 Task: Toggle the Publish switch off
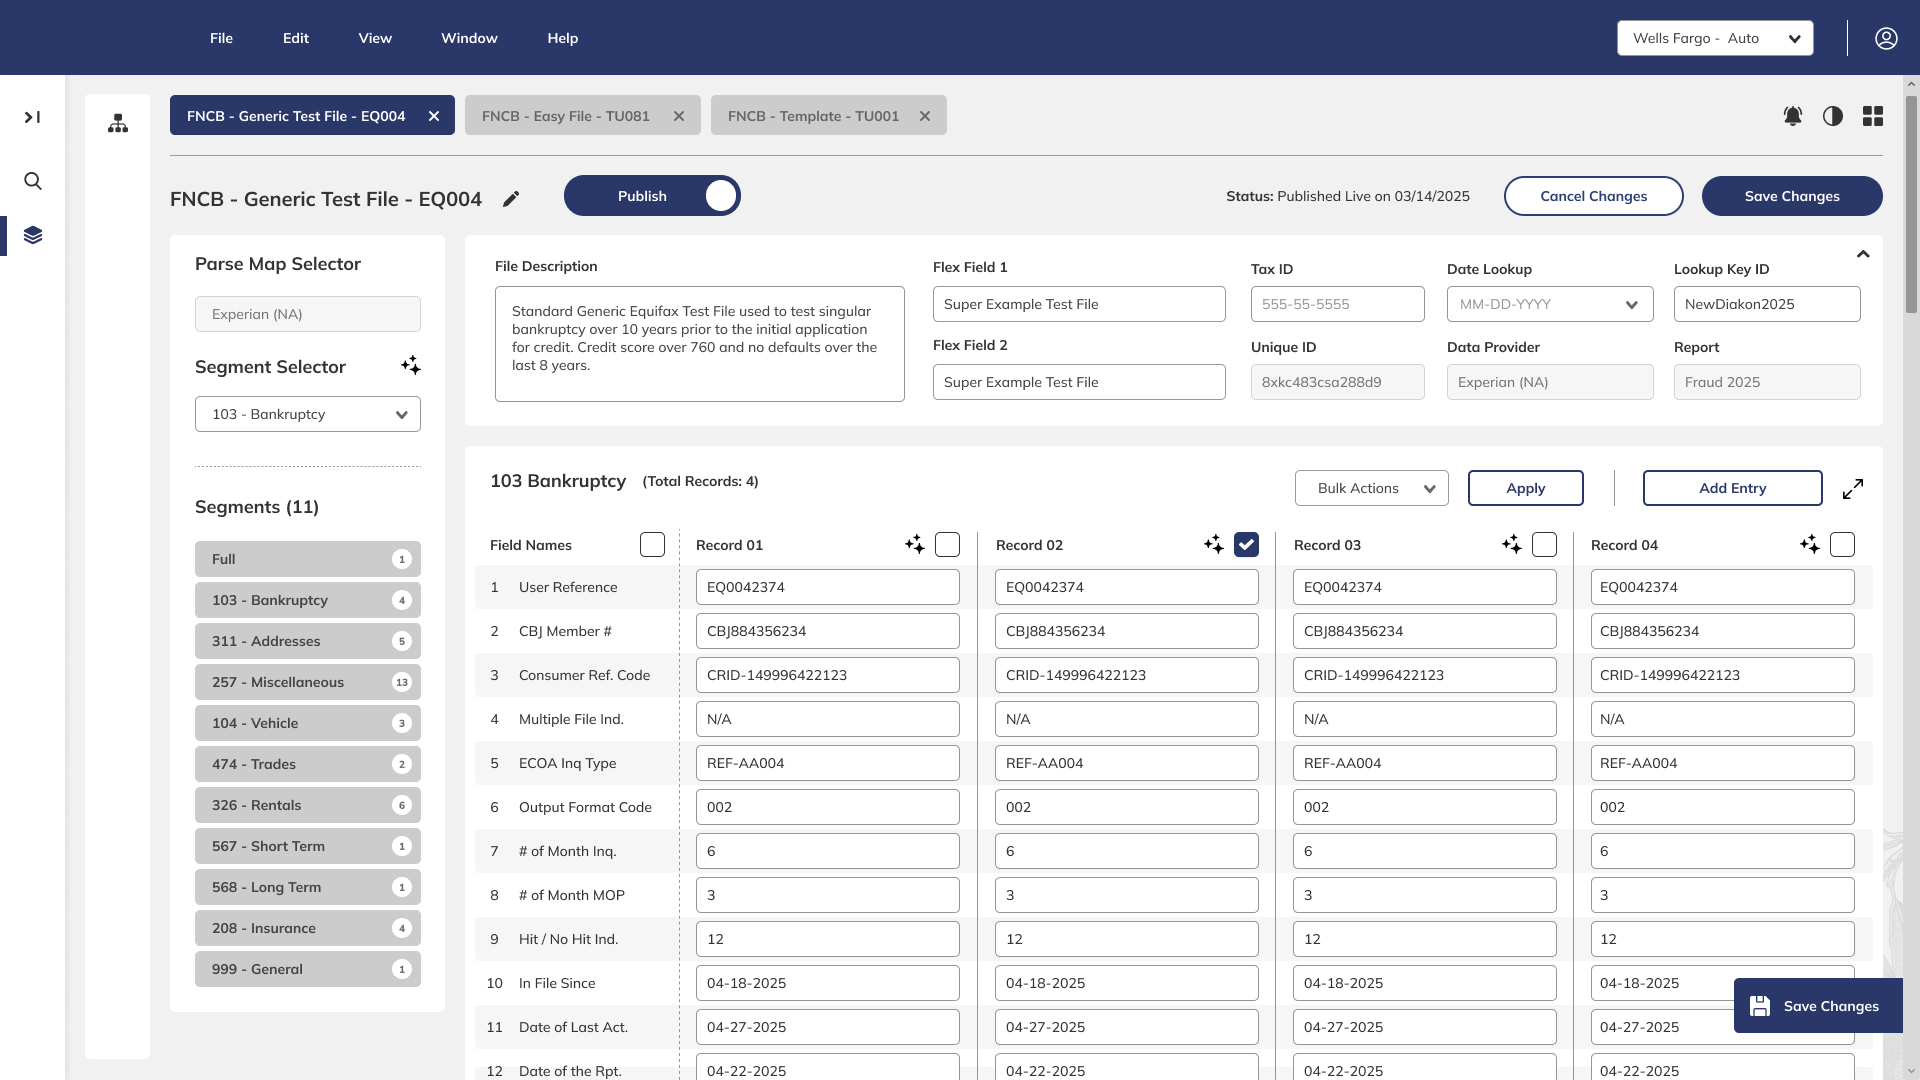point(721,195)
